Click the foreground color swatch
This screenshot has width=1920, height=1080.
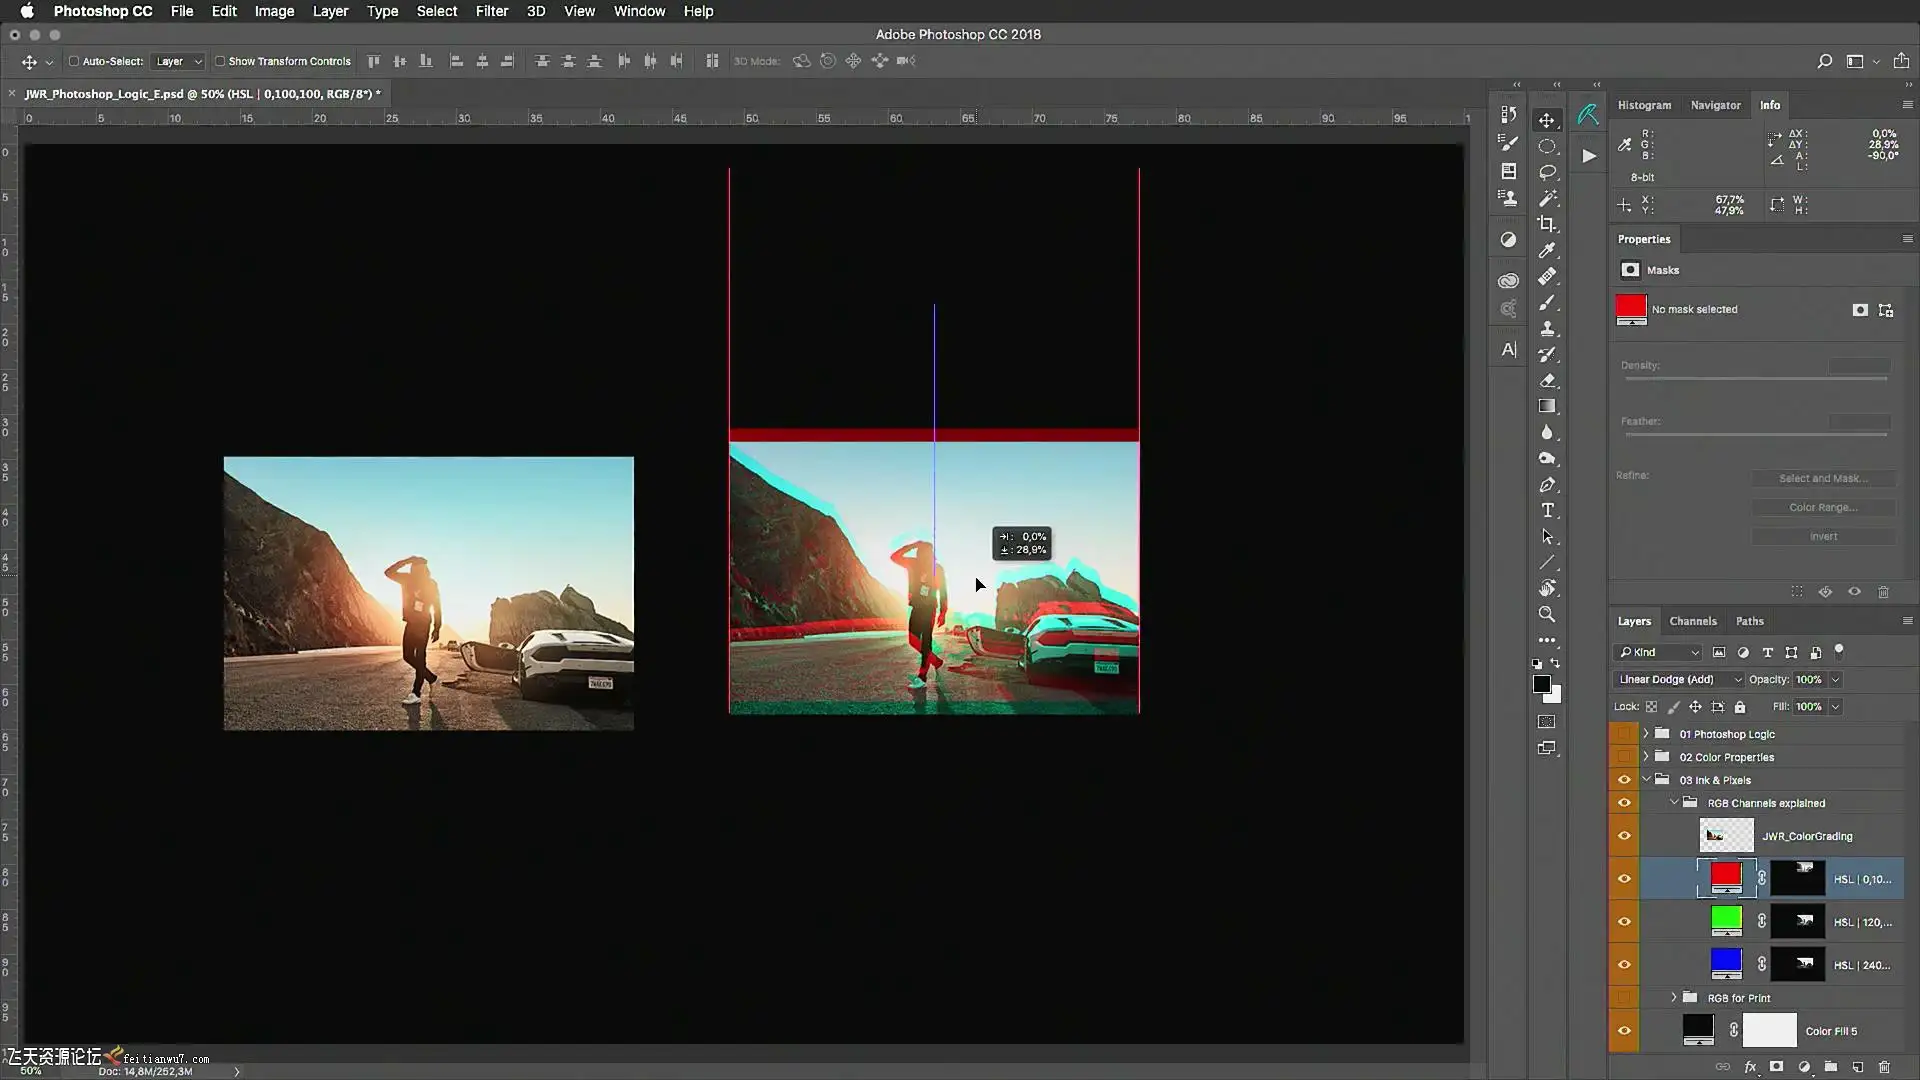click(x=1541, y=684)
